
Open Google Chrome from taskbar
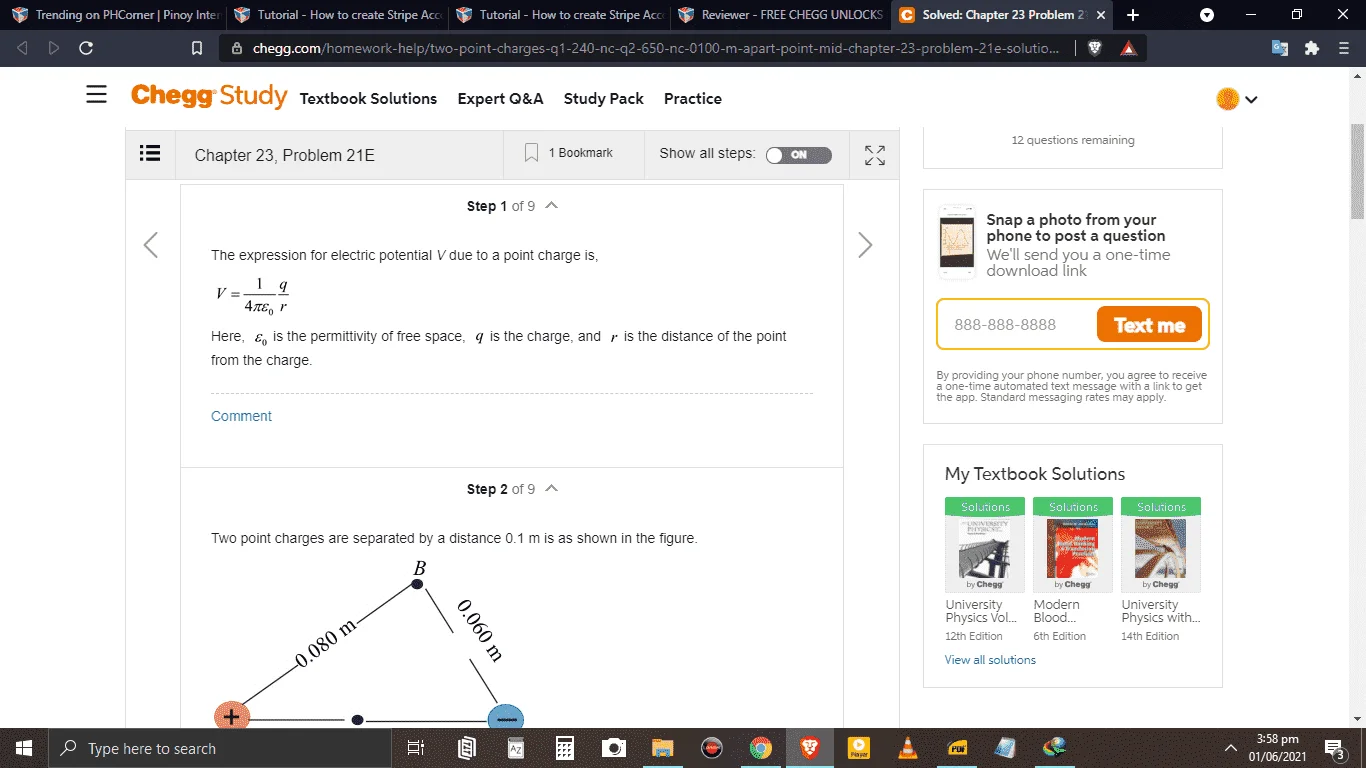(x=761, y=748)
